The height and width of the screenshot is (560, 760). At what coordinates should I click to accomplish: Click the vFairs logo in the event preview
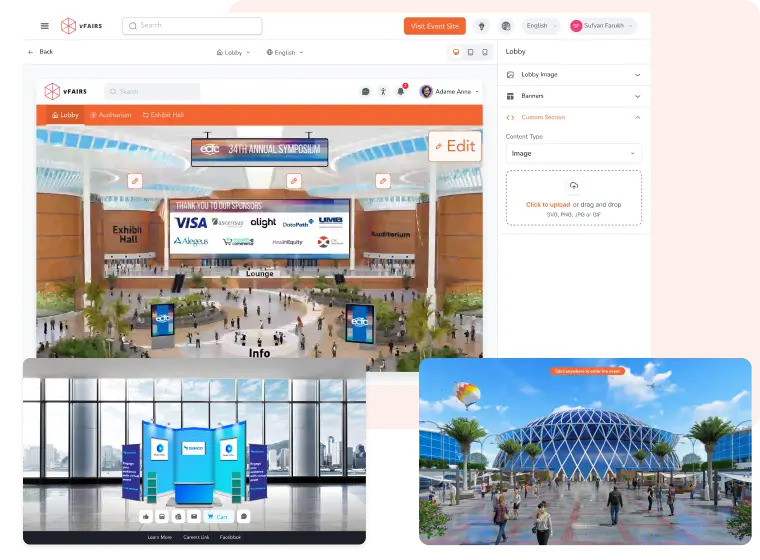pos(65,91)
